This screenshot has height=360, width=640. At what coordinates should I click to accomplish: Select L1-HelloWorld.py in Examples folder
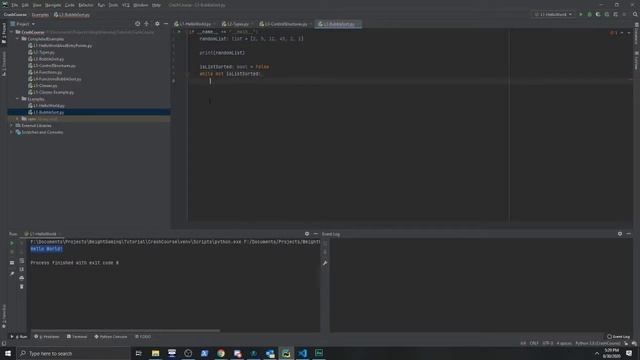(46, 105)
